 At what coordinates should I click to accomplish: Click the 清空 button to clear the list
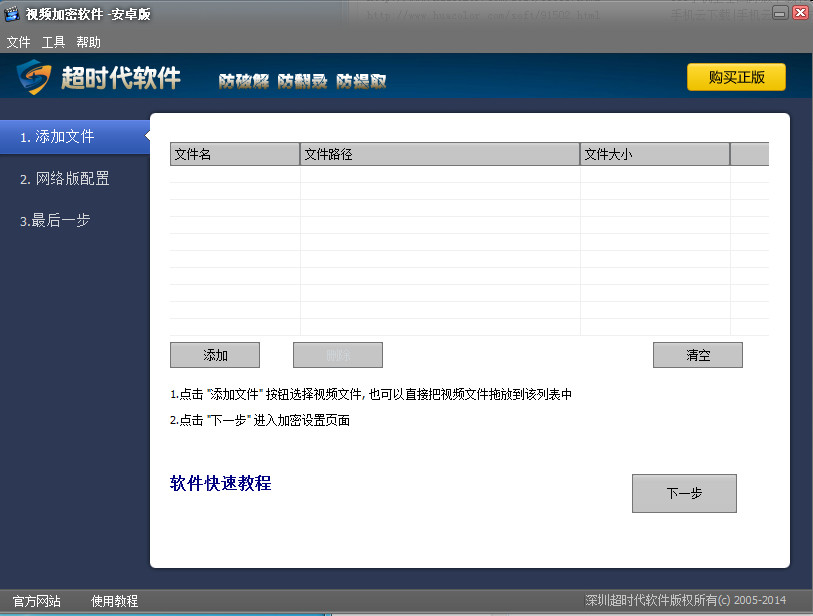click(697, 354)
